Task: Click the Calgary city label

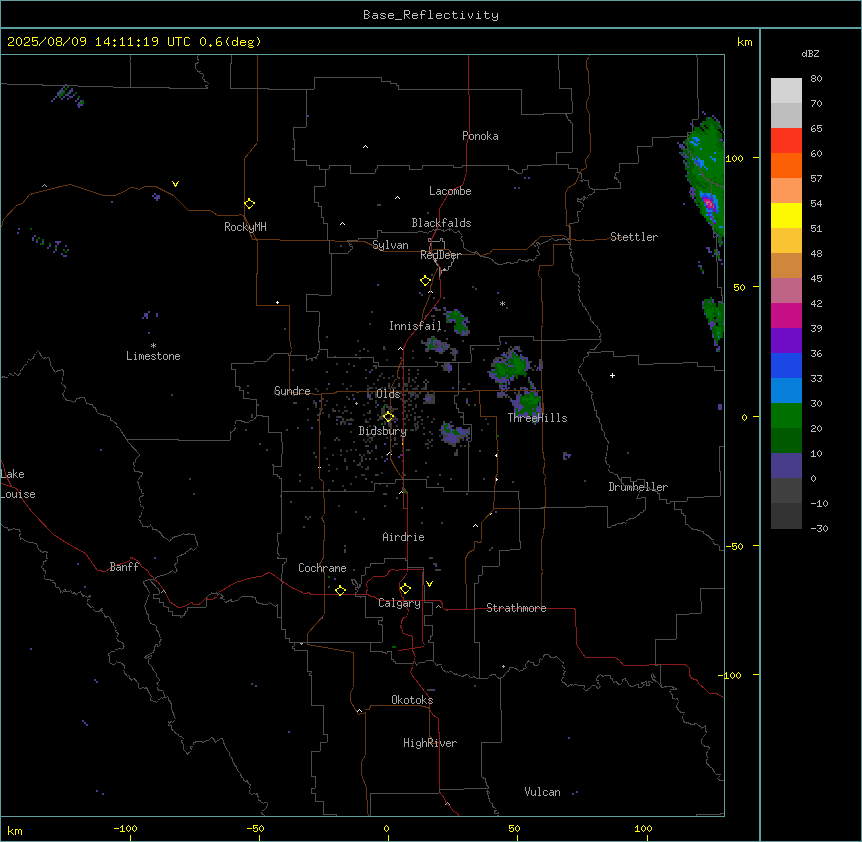Action: click(399, 603)
